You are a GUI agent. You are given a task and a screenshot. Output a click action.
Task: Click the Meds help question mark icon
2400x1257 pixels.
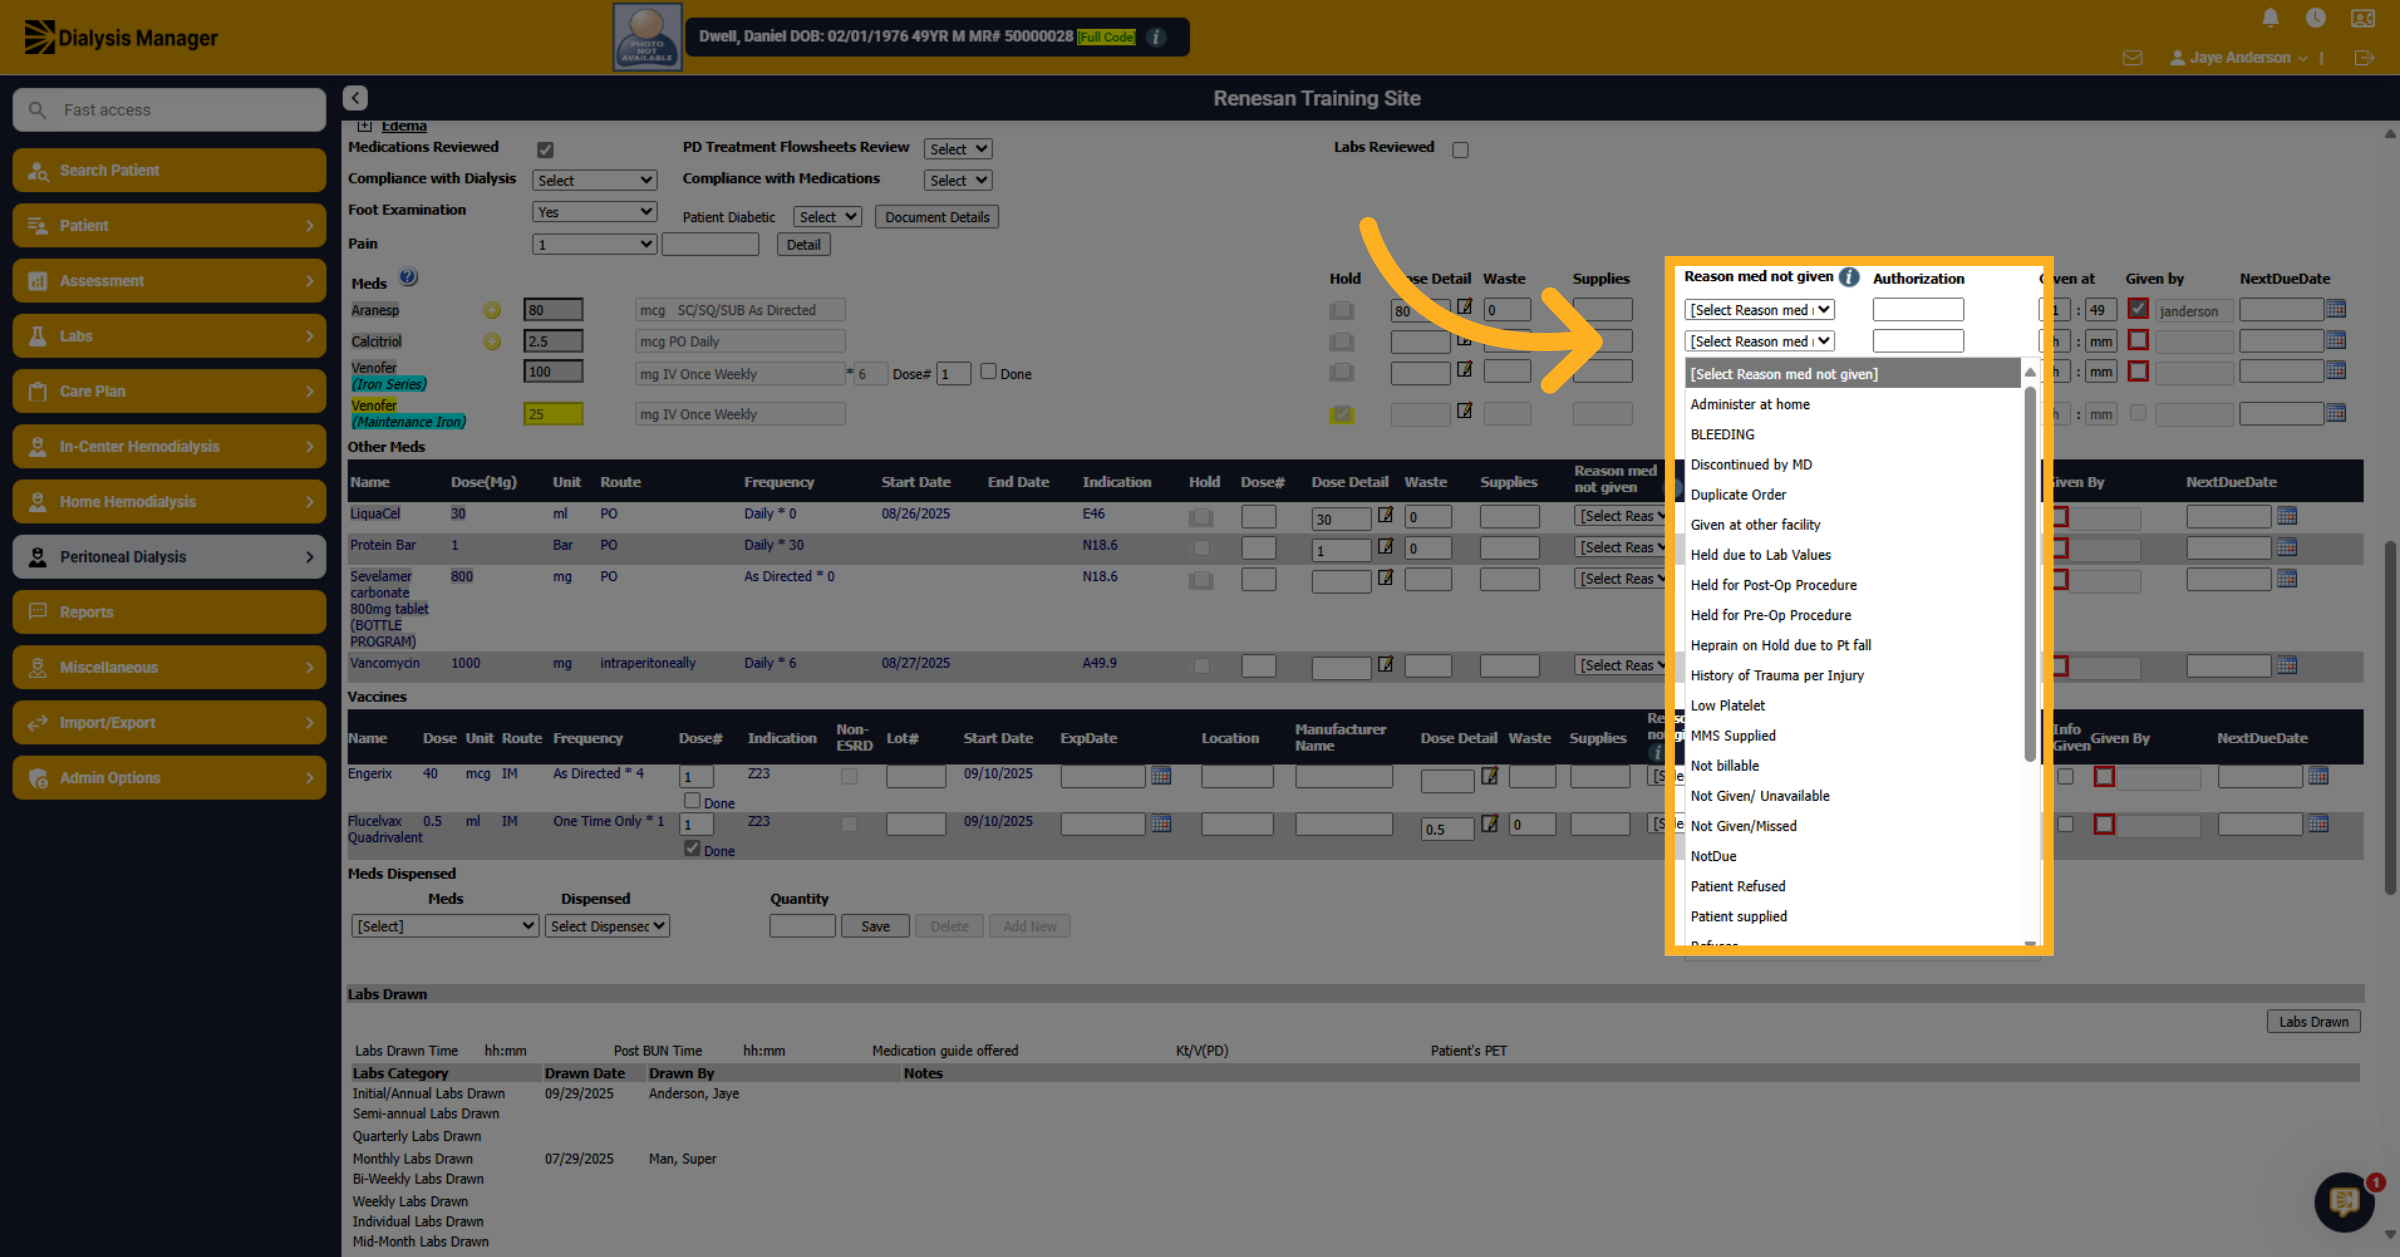point(408,278)
